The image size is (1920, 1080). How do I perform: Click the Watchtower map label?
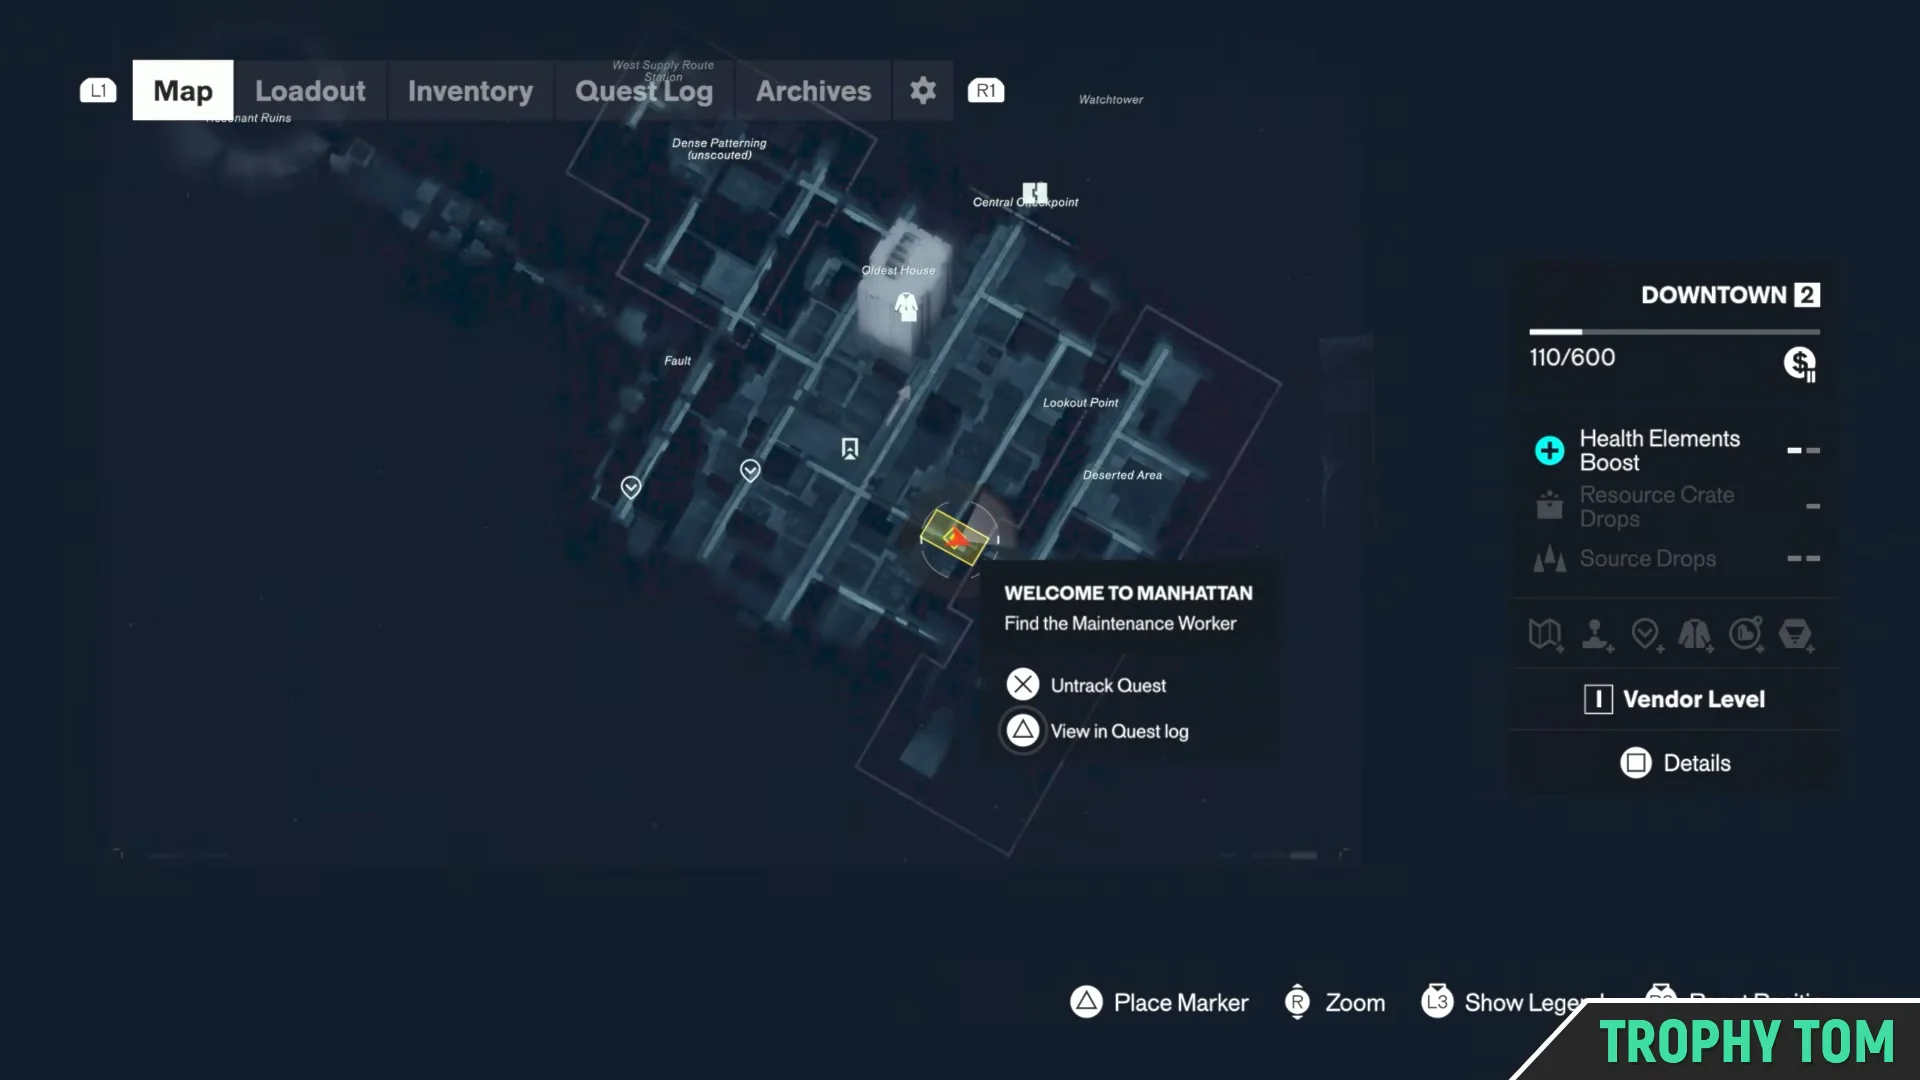click(1110, 99)
